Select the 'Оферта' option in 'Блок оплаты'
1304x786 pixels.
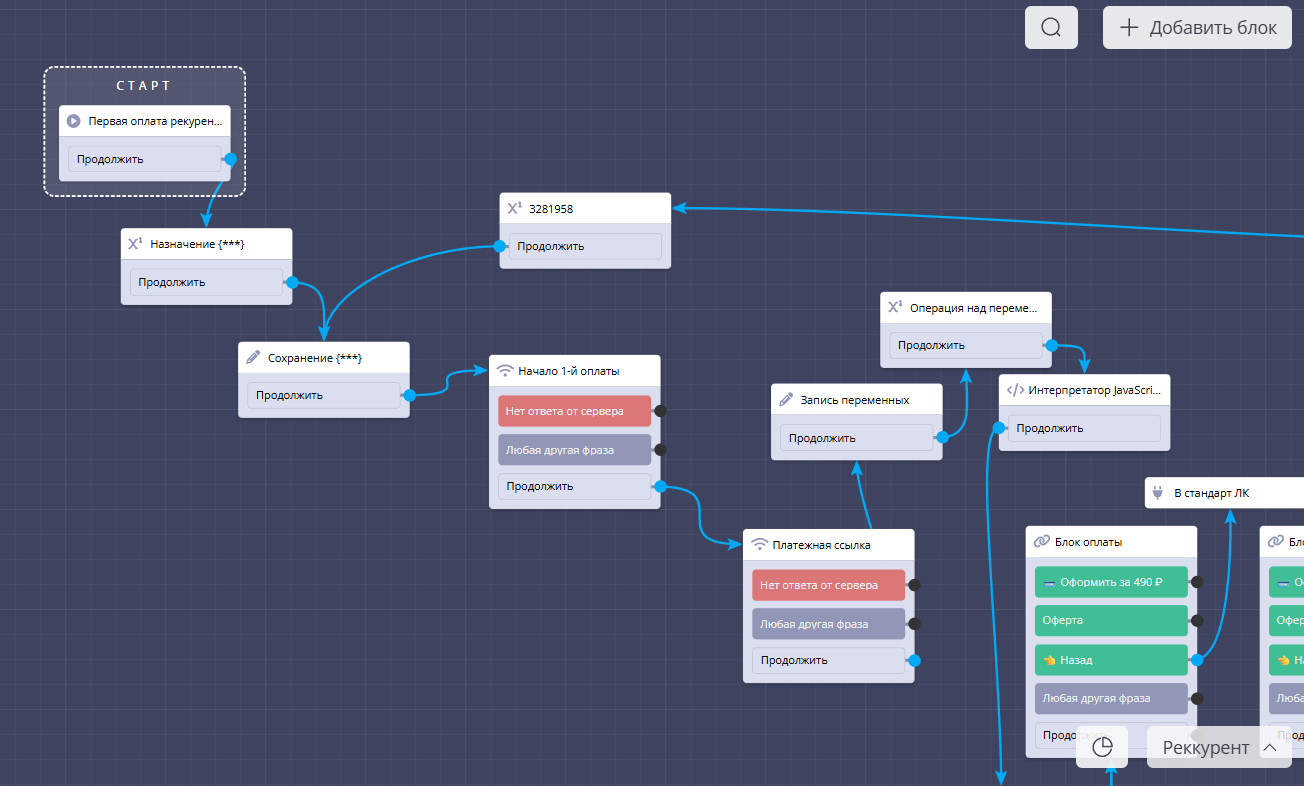point(1110,620)
